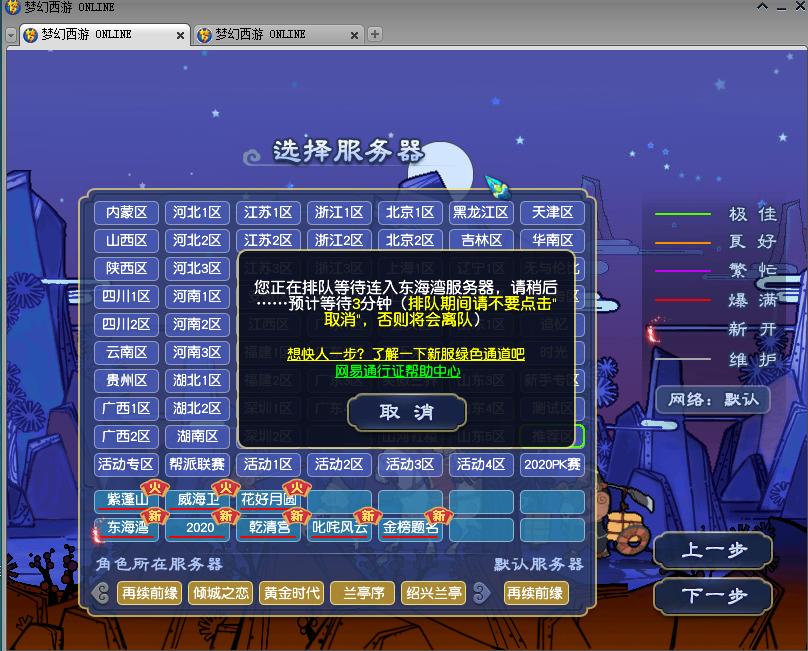Pick 绍兴兰亭 character server
Viewport: 808px width, 651px height.
433,593
